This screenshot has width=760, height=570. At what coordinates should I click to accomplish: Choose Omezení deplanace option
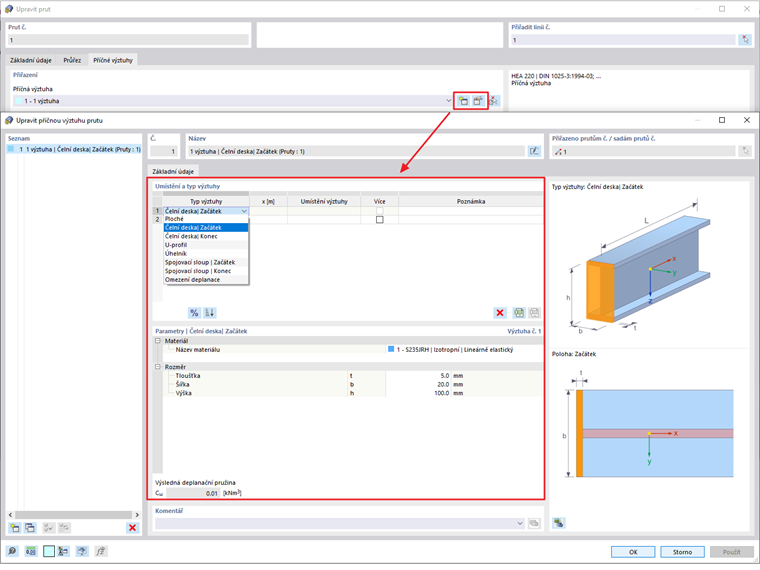tap(206, 280)
